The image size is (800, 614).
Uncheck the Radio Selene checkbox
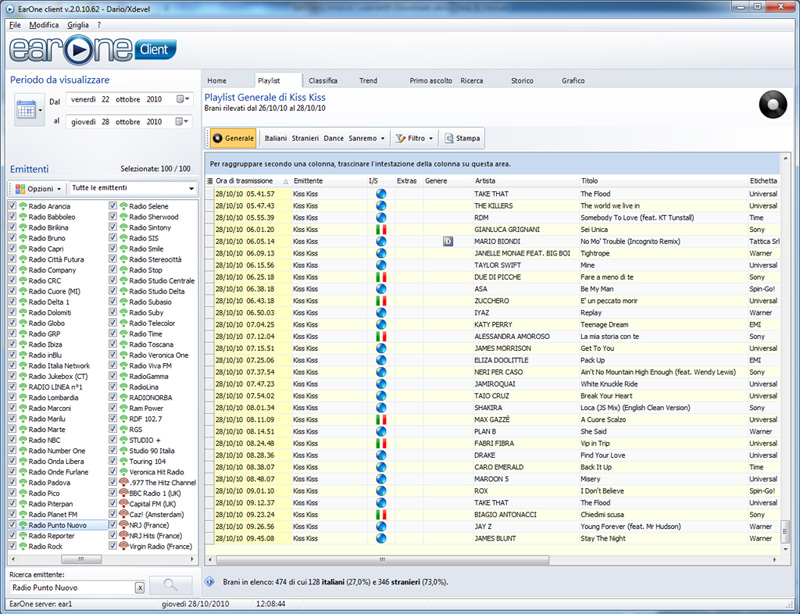click(113, 206)
